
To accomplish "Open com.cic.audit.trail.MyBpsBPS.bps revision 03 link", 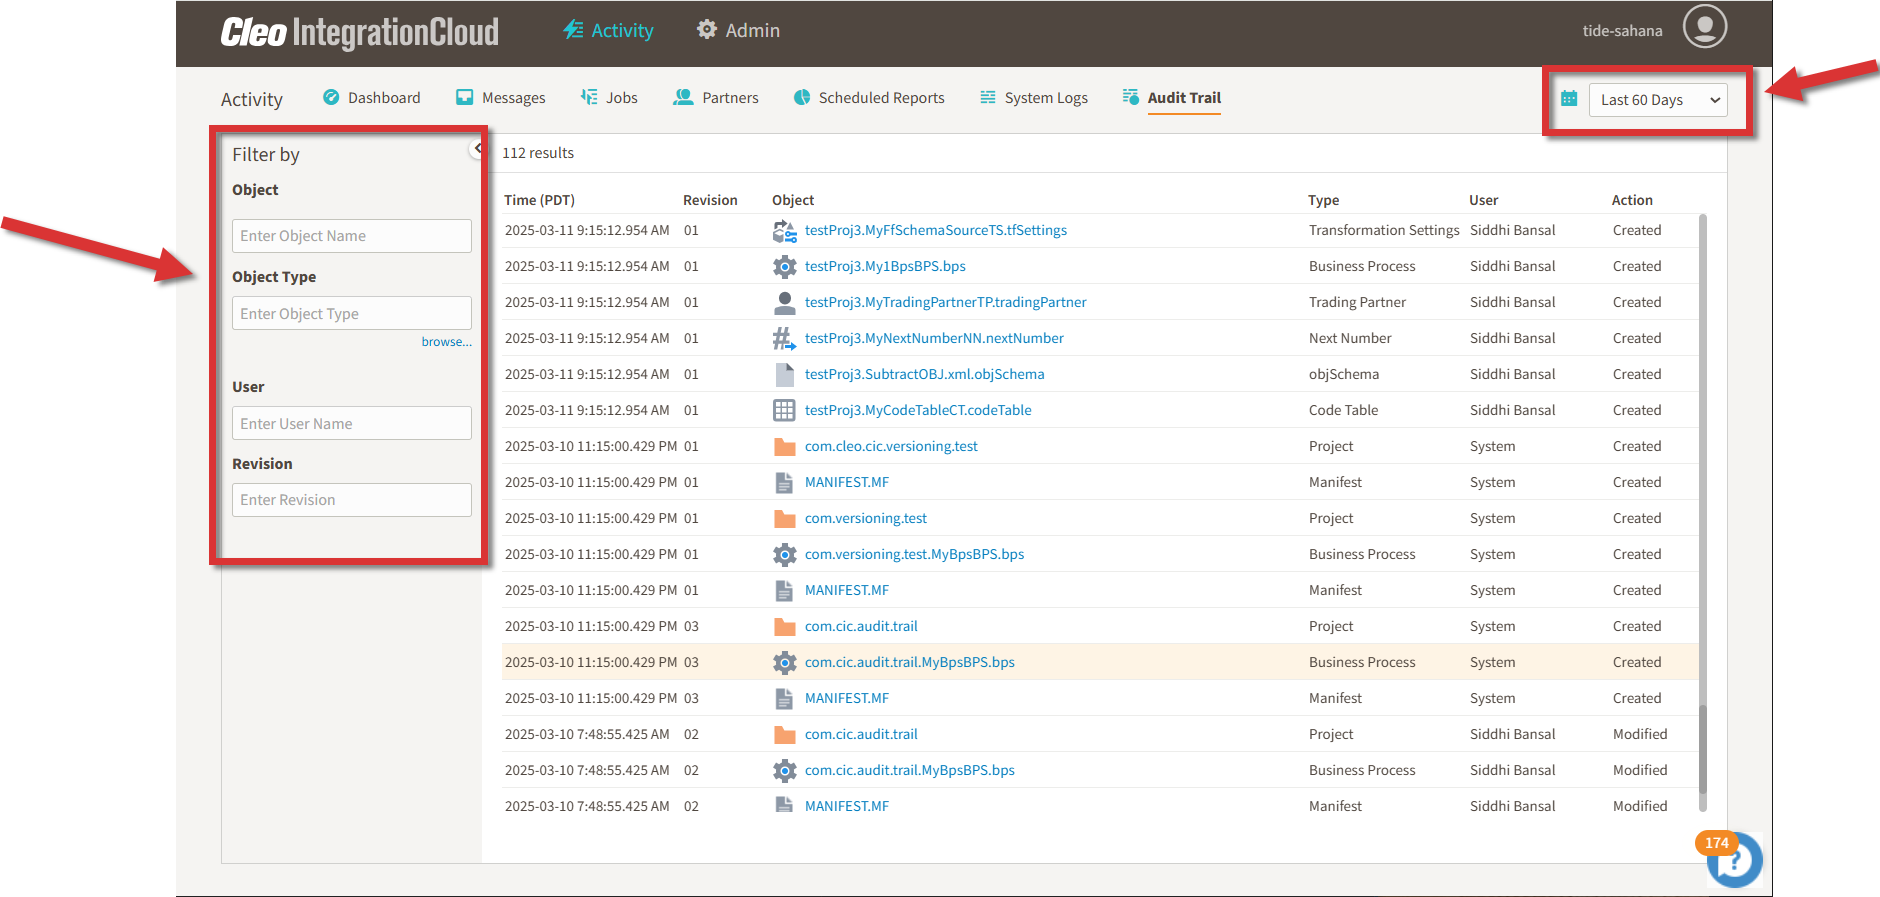I will [909, 662].
